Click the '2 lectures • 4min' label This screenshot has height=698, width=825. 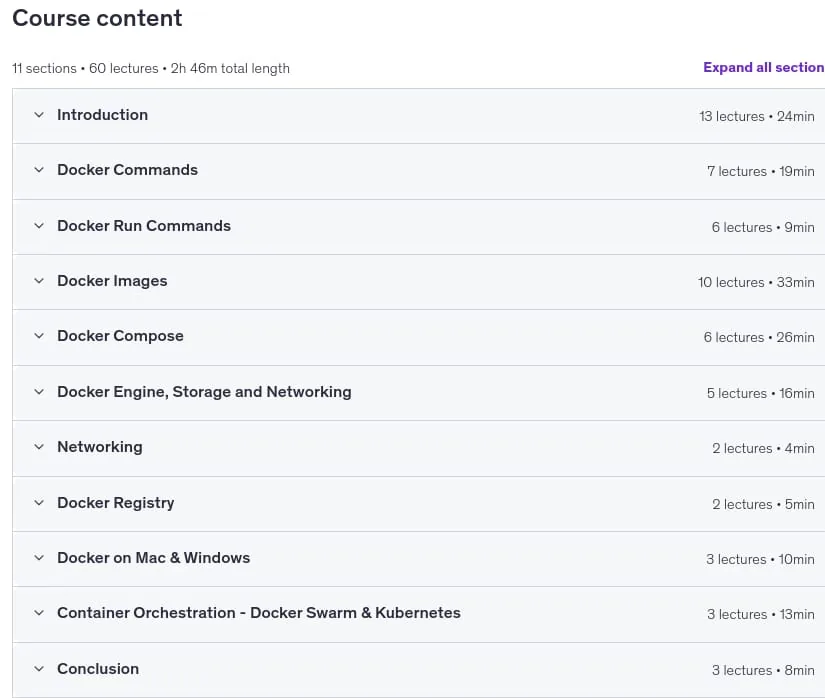pos(763,449)
